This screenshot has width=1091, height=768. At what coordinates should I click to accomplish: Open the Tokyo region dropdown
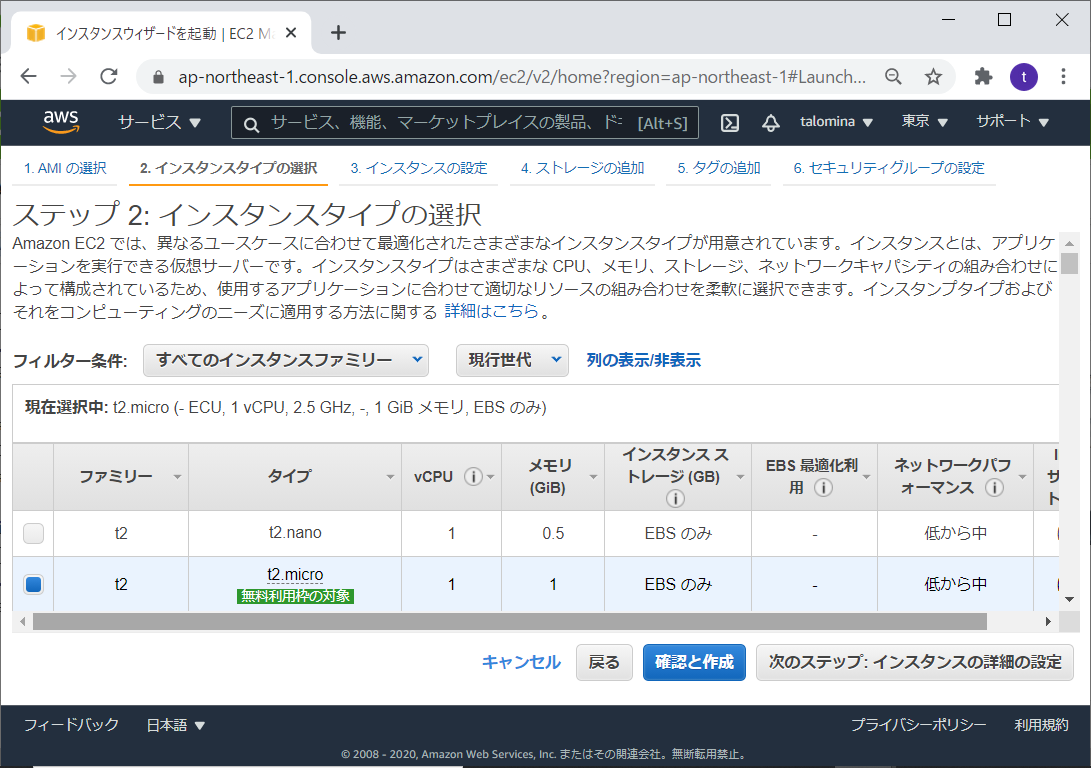925,122
